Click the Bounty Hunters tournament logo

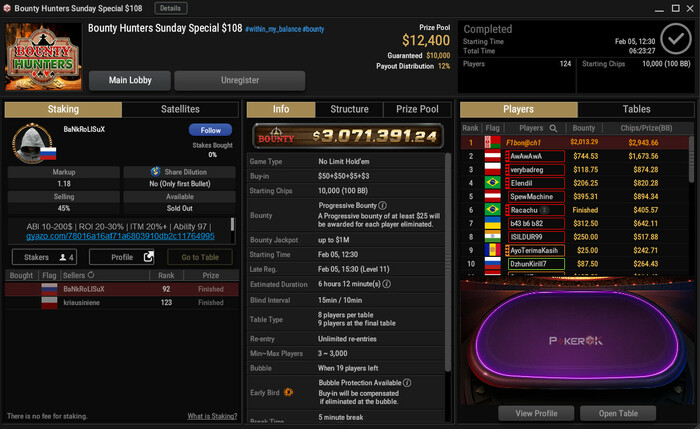pos(43,57)
